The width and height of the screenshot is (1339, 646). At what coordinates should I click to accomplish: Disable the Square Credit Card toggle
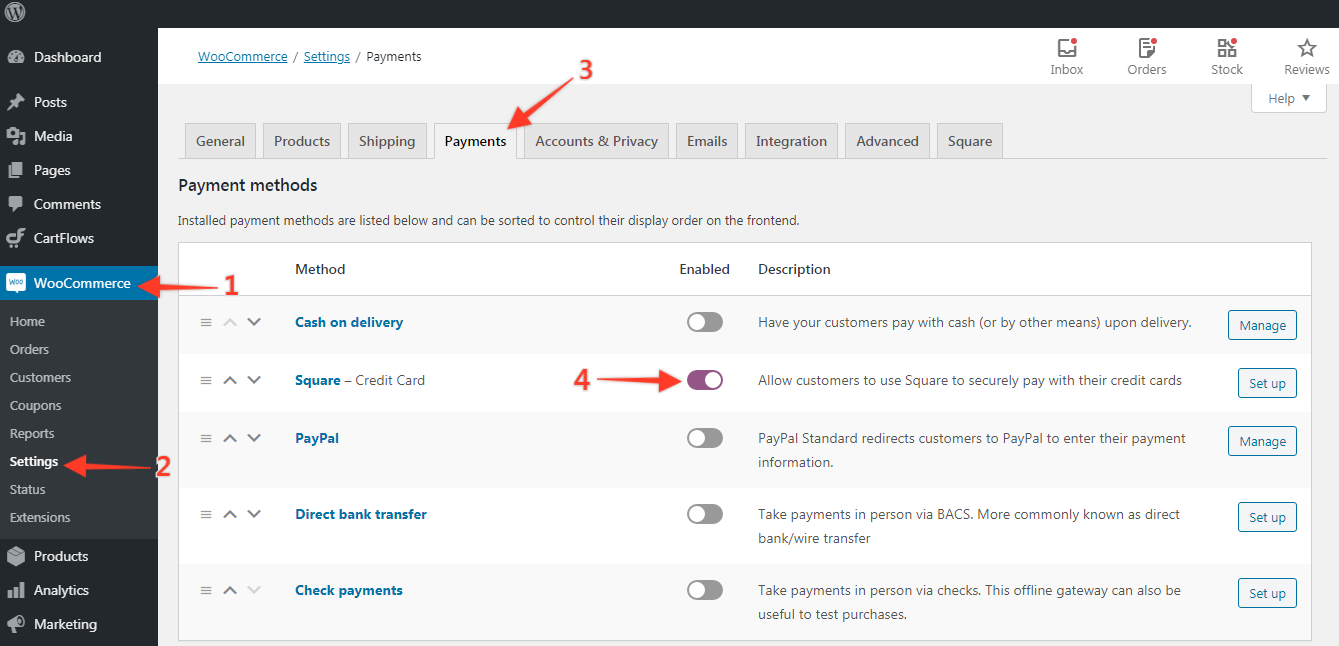(x=704, y=380)
